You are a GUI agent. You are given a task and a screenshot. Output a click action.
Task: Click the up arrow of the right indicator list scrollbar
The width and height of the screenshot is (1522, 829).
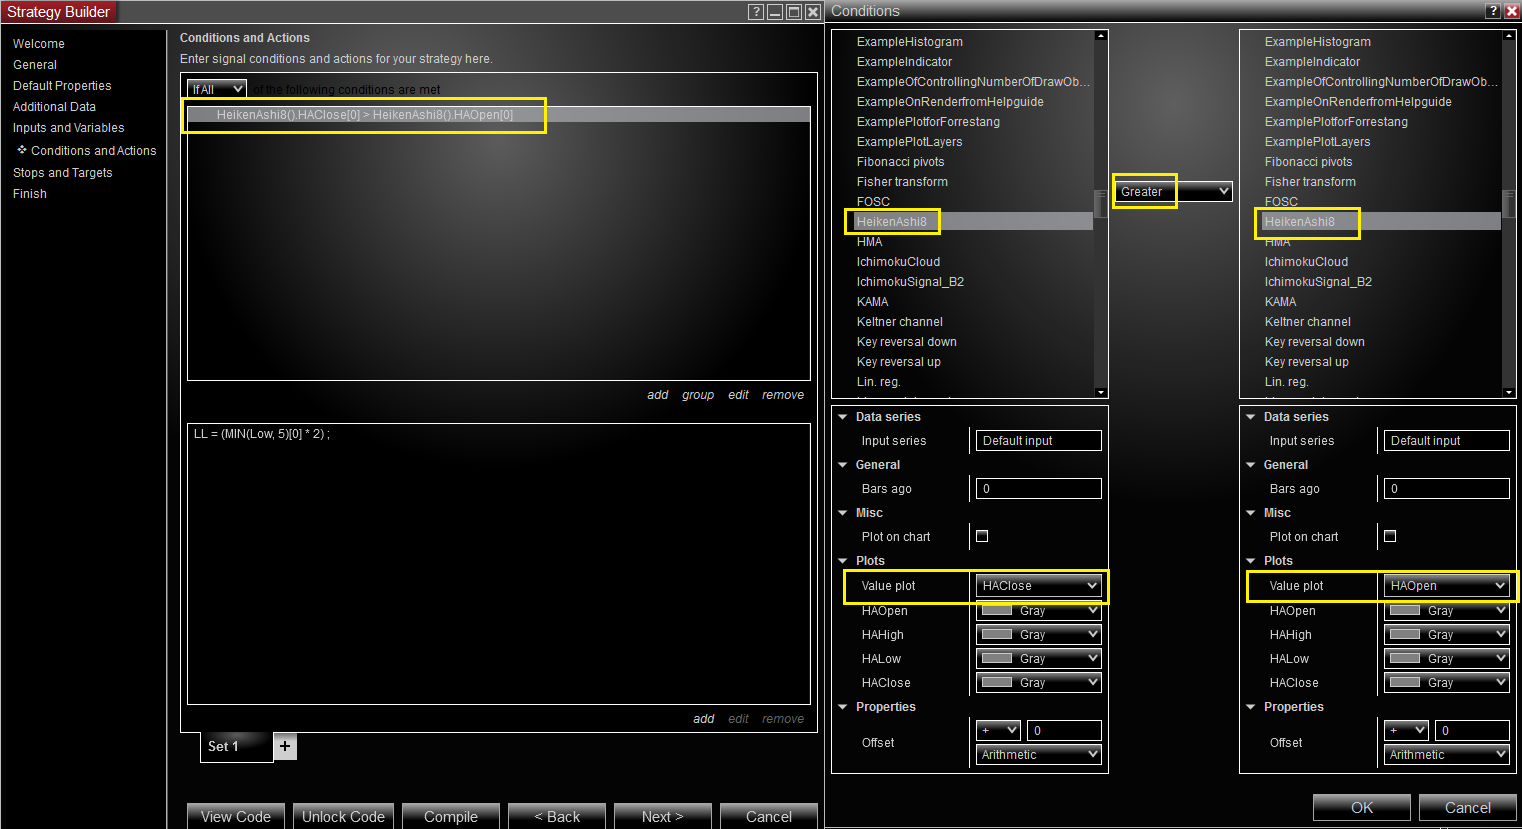1509,36
